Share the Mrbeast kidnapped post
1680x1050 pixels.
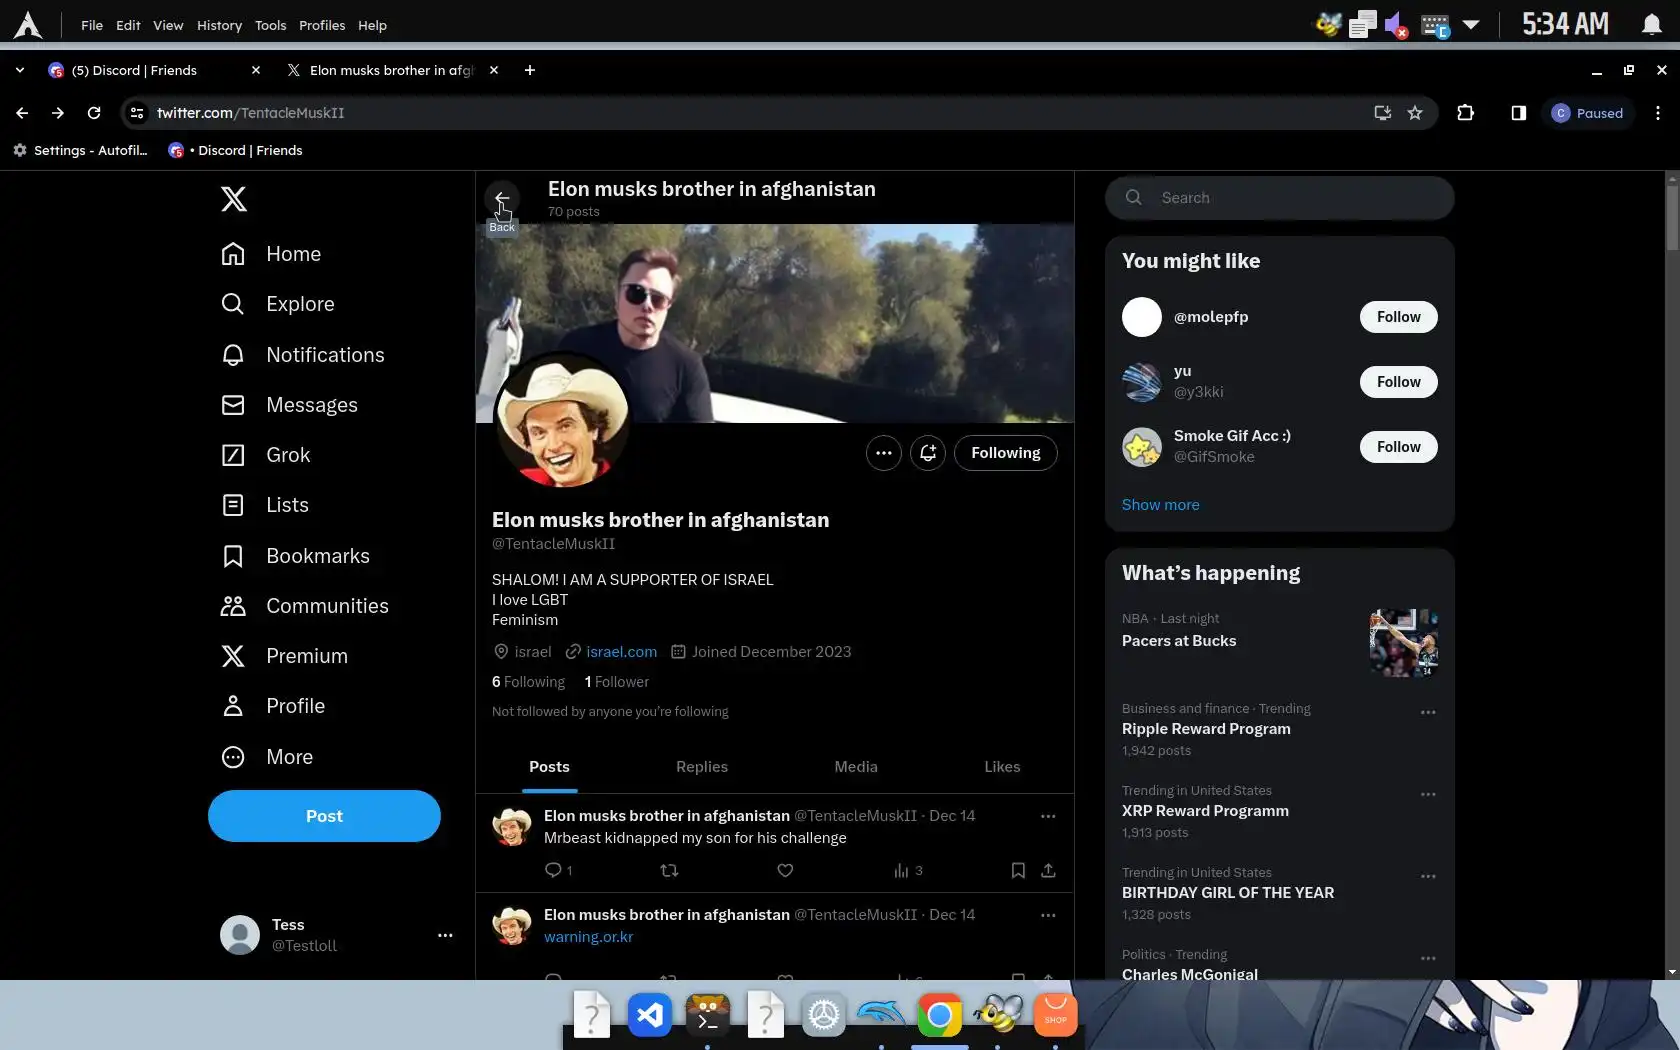pyautogui.click(x=1048, y=870)
